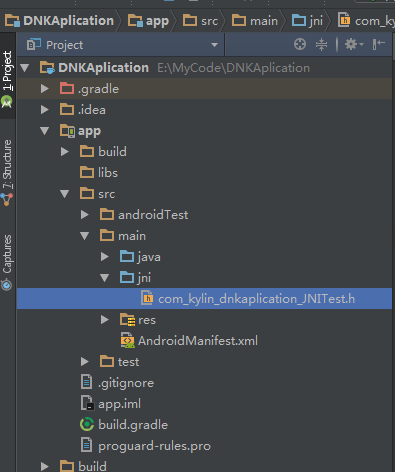Click the DNKAplication project root icon
This screenshot has height=472, width=395.
point(47,67)
